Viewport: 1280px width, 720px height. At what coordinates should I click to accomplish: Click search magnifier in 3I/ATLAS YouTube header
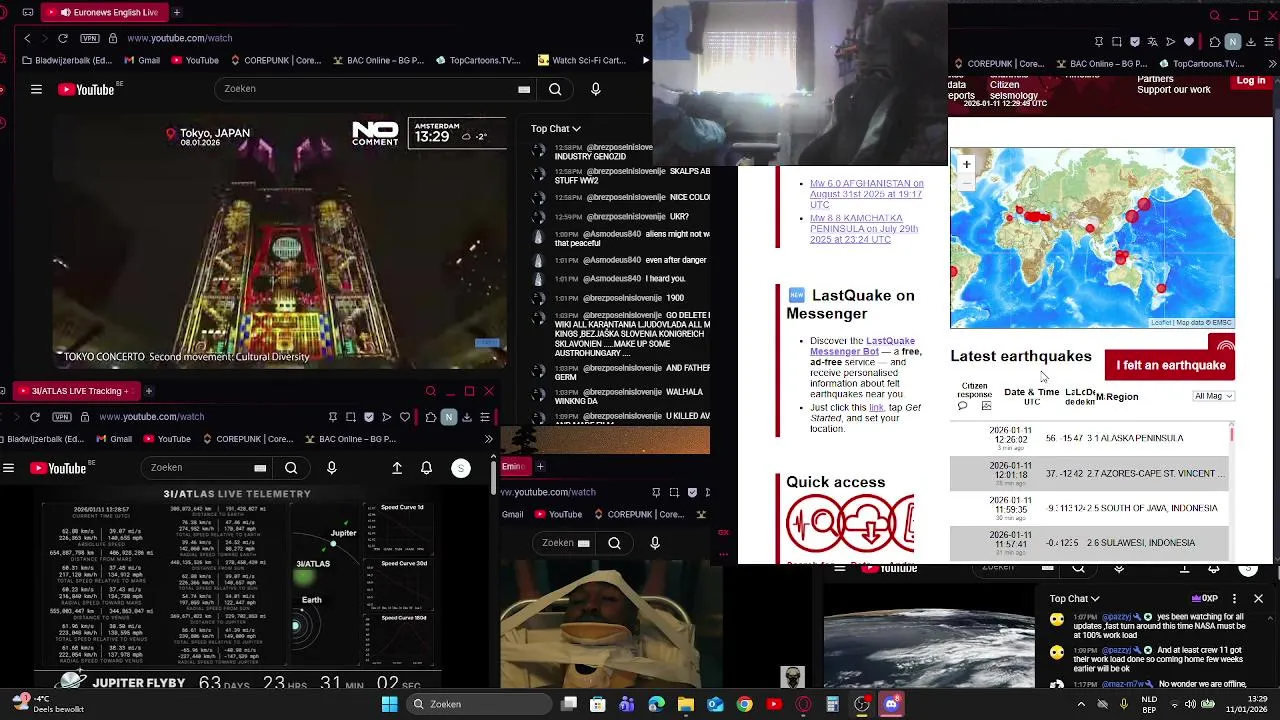pyautogui.click(x=291, y=468)
